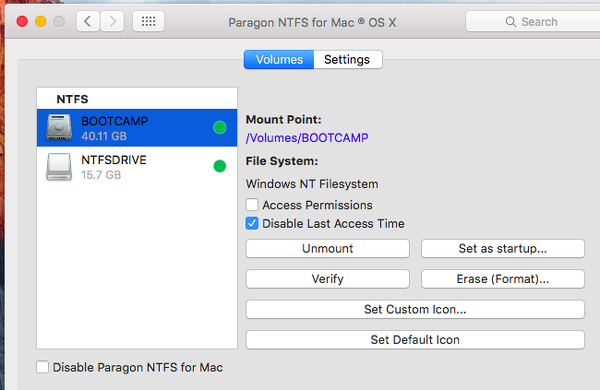Image resolution: width=600 pixels, height=390 pixels.
Task: Select the NTFSDRIVE volume row
Action: 137,166
